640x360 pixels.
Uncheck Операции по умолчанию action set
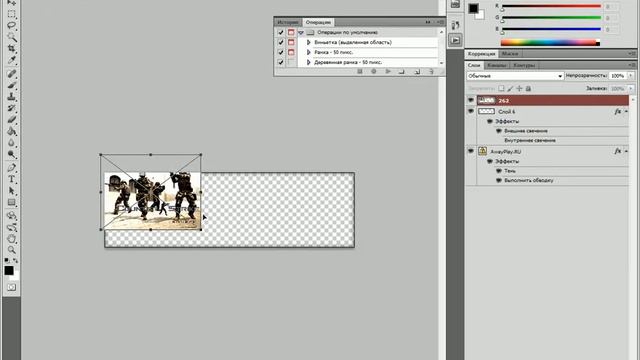pyautogui.click(x=280, y=32)
